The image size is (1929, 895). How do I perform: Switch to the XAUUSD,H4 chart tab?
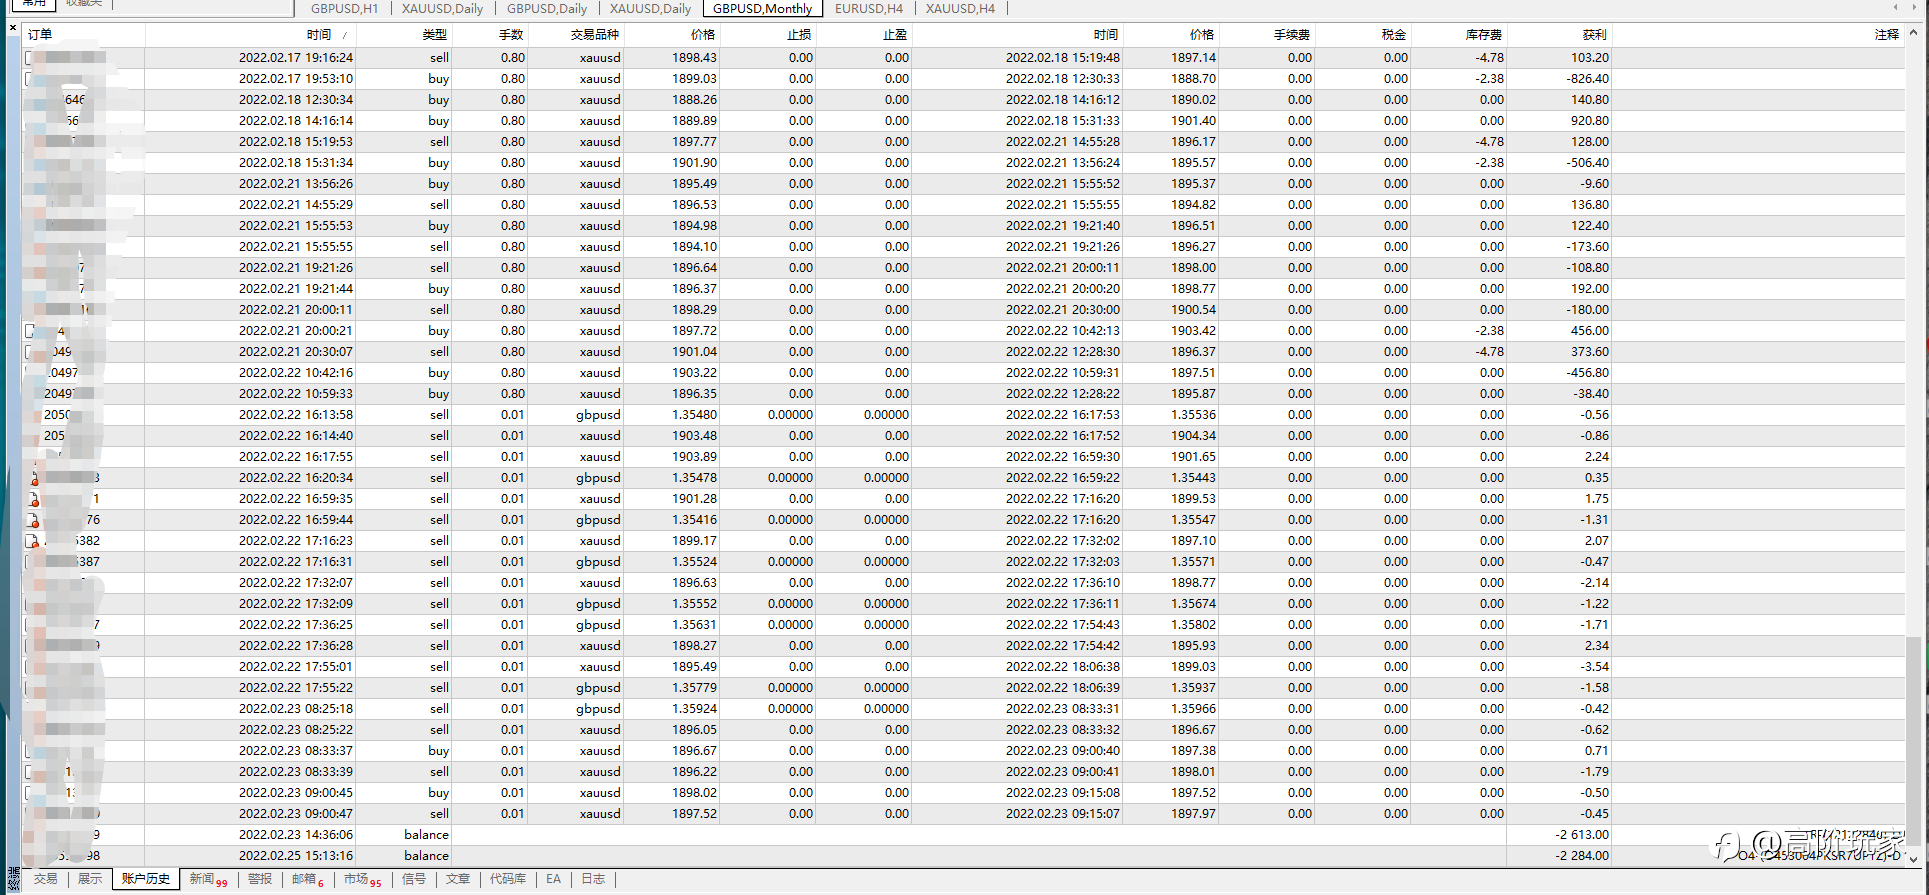[x=960, y=8]
